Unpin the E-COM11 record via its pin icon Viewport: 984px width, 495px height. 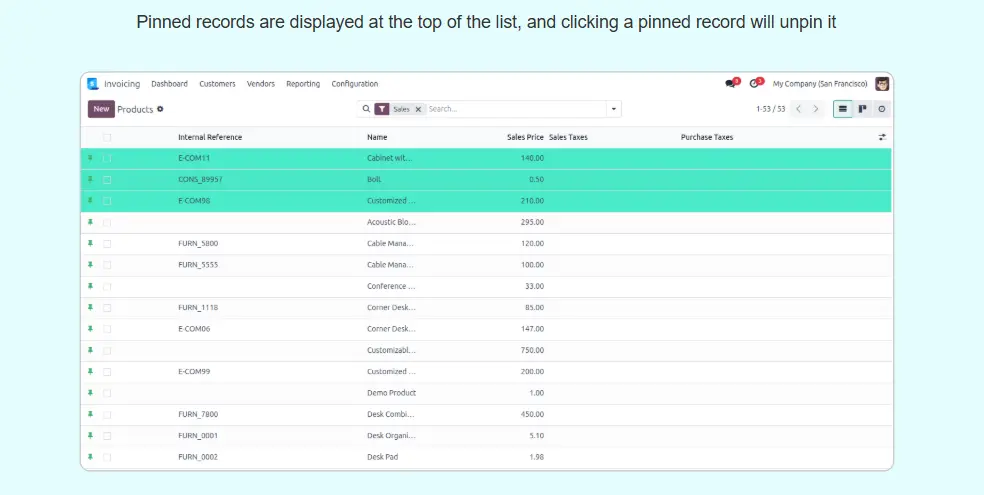pyautogui.click(x=90, y=158)
